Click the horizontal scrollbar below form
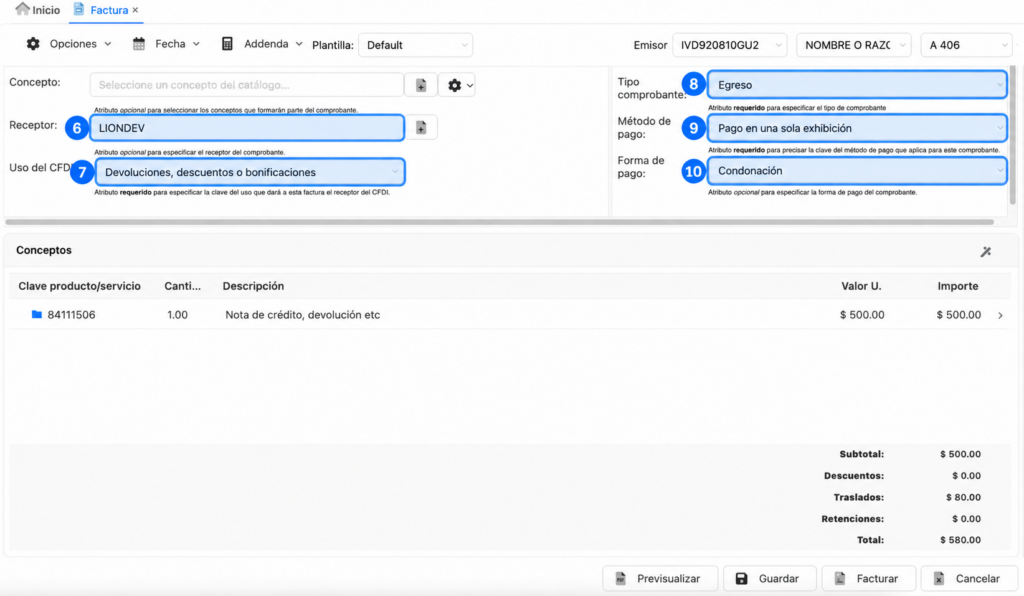Viewport: 1024px width, 596px height. [500, 223]
